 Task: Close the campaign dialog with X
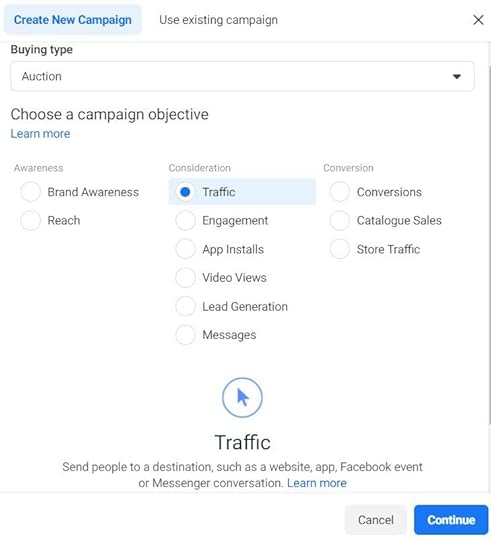click(478, 20)
